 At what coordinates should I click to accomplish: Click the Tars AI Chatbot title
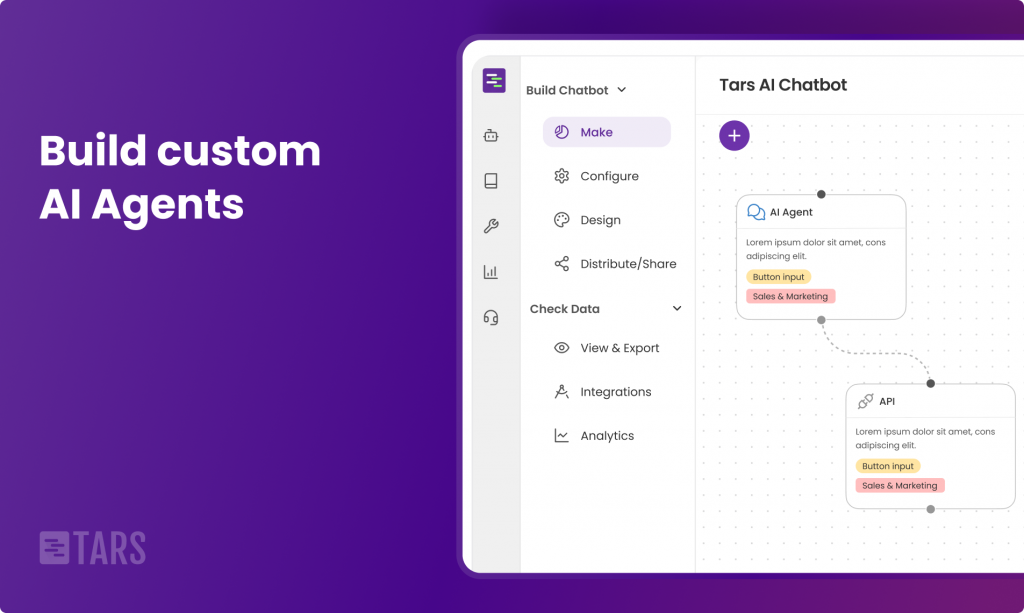pyautogui.click(x=783, y=85)
